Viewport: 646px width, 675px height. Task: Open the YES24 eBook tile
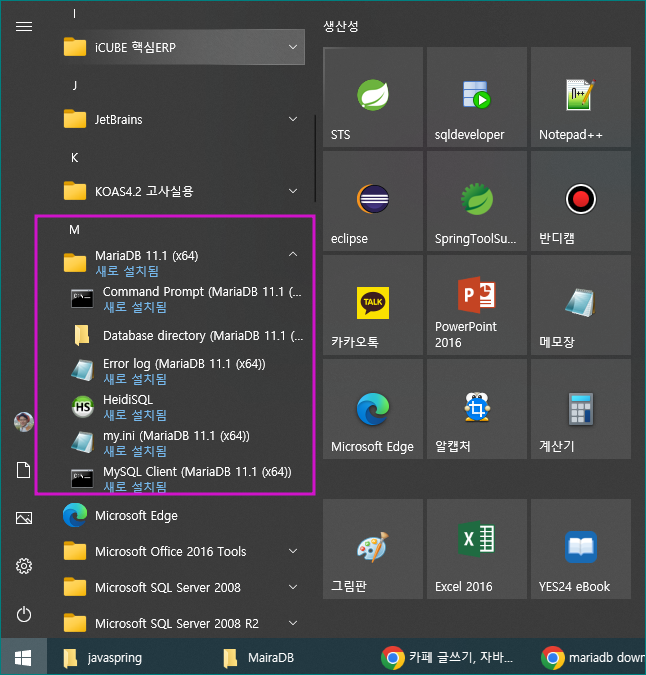[x=581, y=549]
